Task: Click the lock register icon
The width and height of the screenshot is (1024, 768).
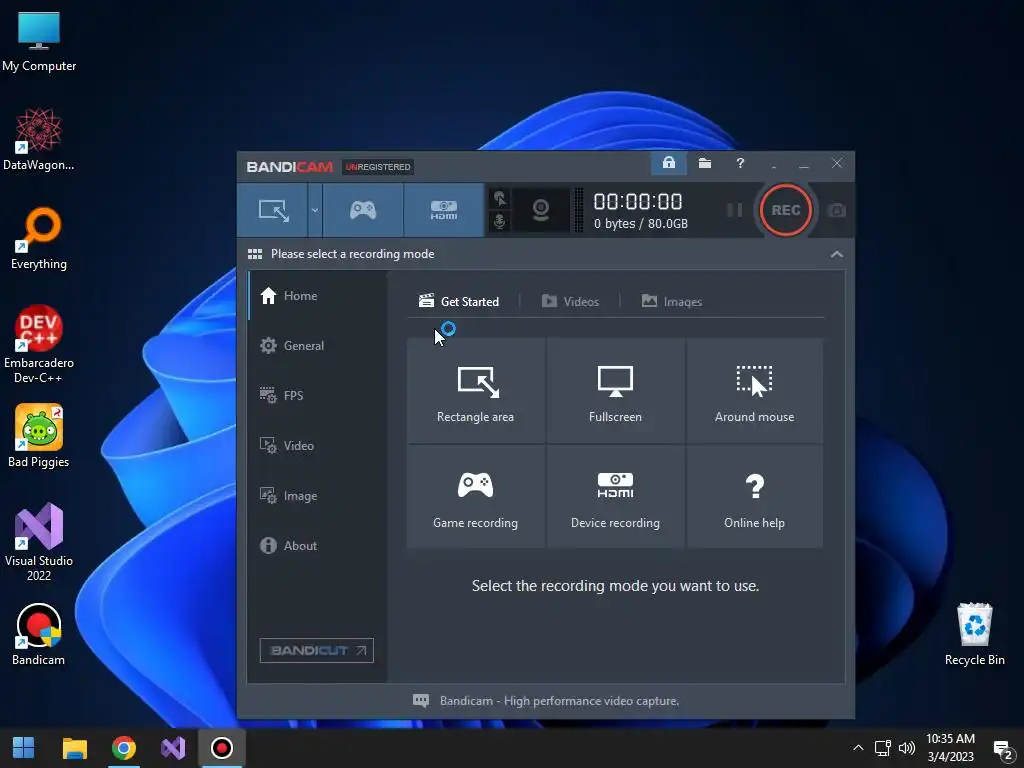Action: coord(669,163)
